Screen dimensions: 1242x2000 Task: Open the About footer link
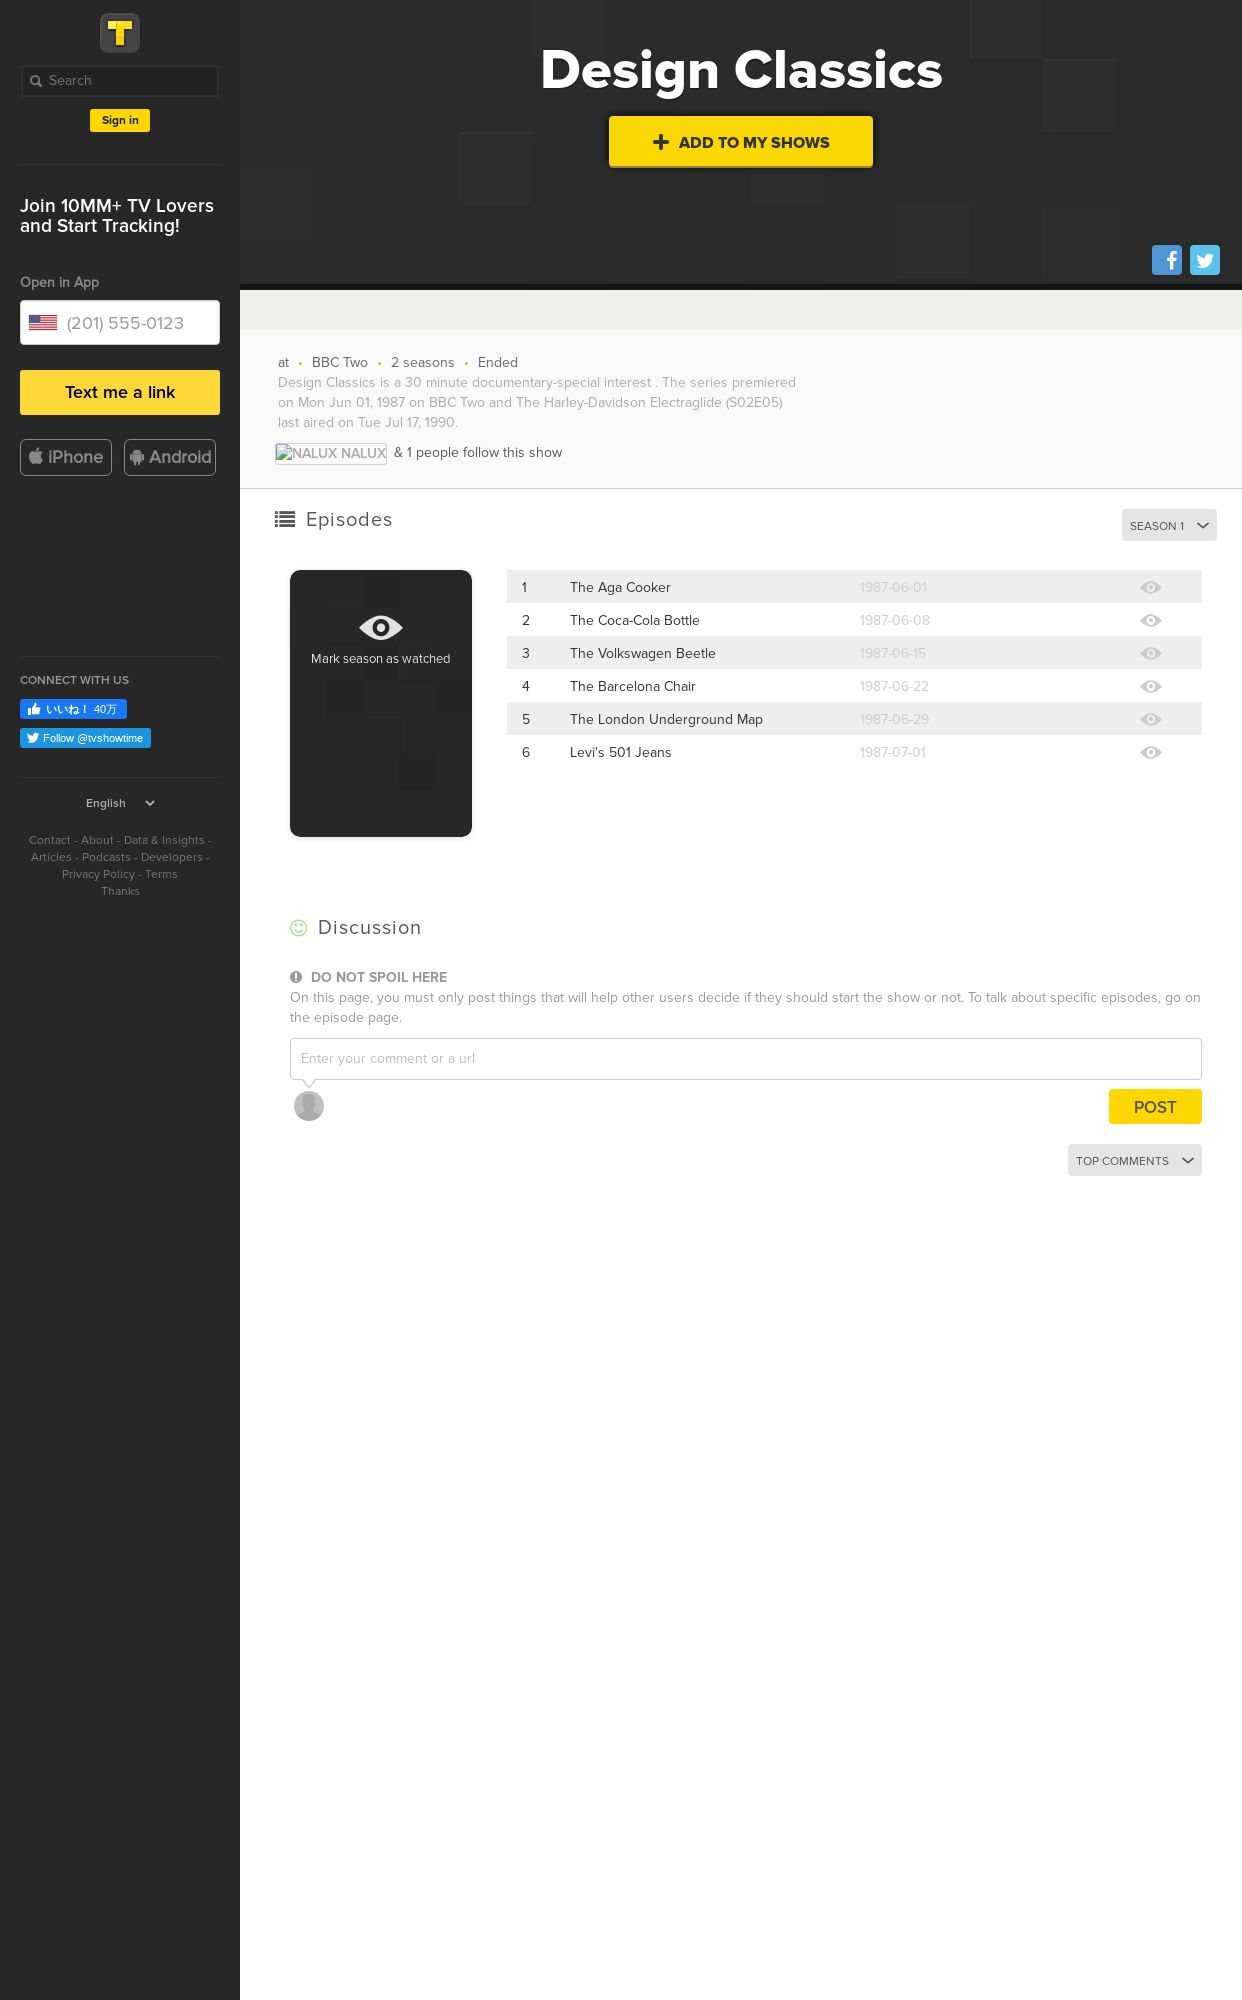97,840
